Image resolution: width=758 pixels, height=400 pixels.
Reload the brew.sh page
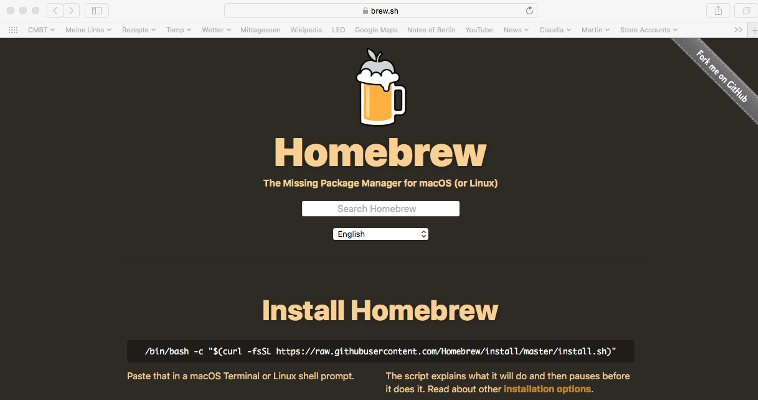coord(529,10)
